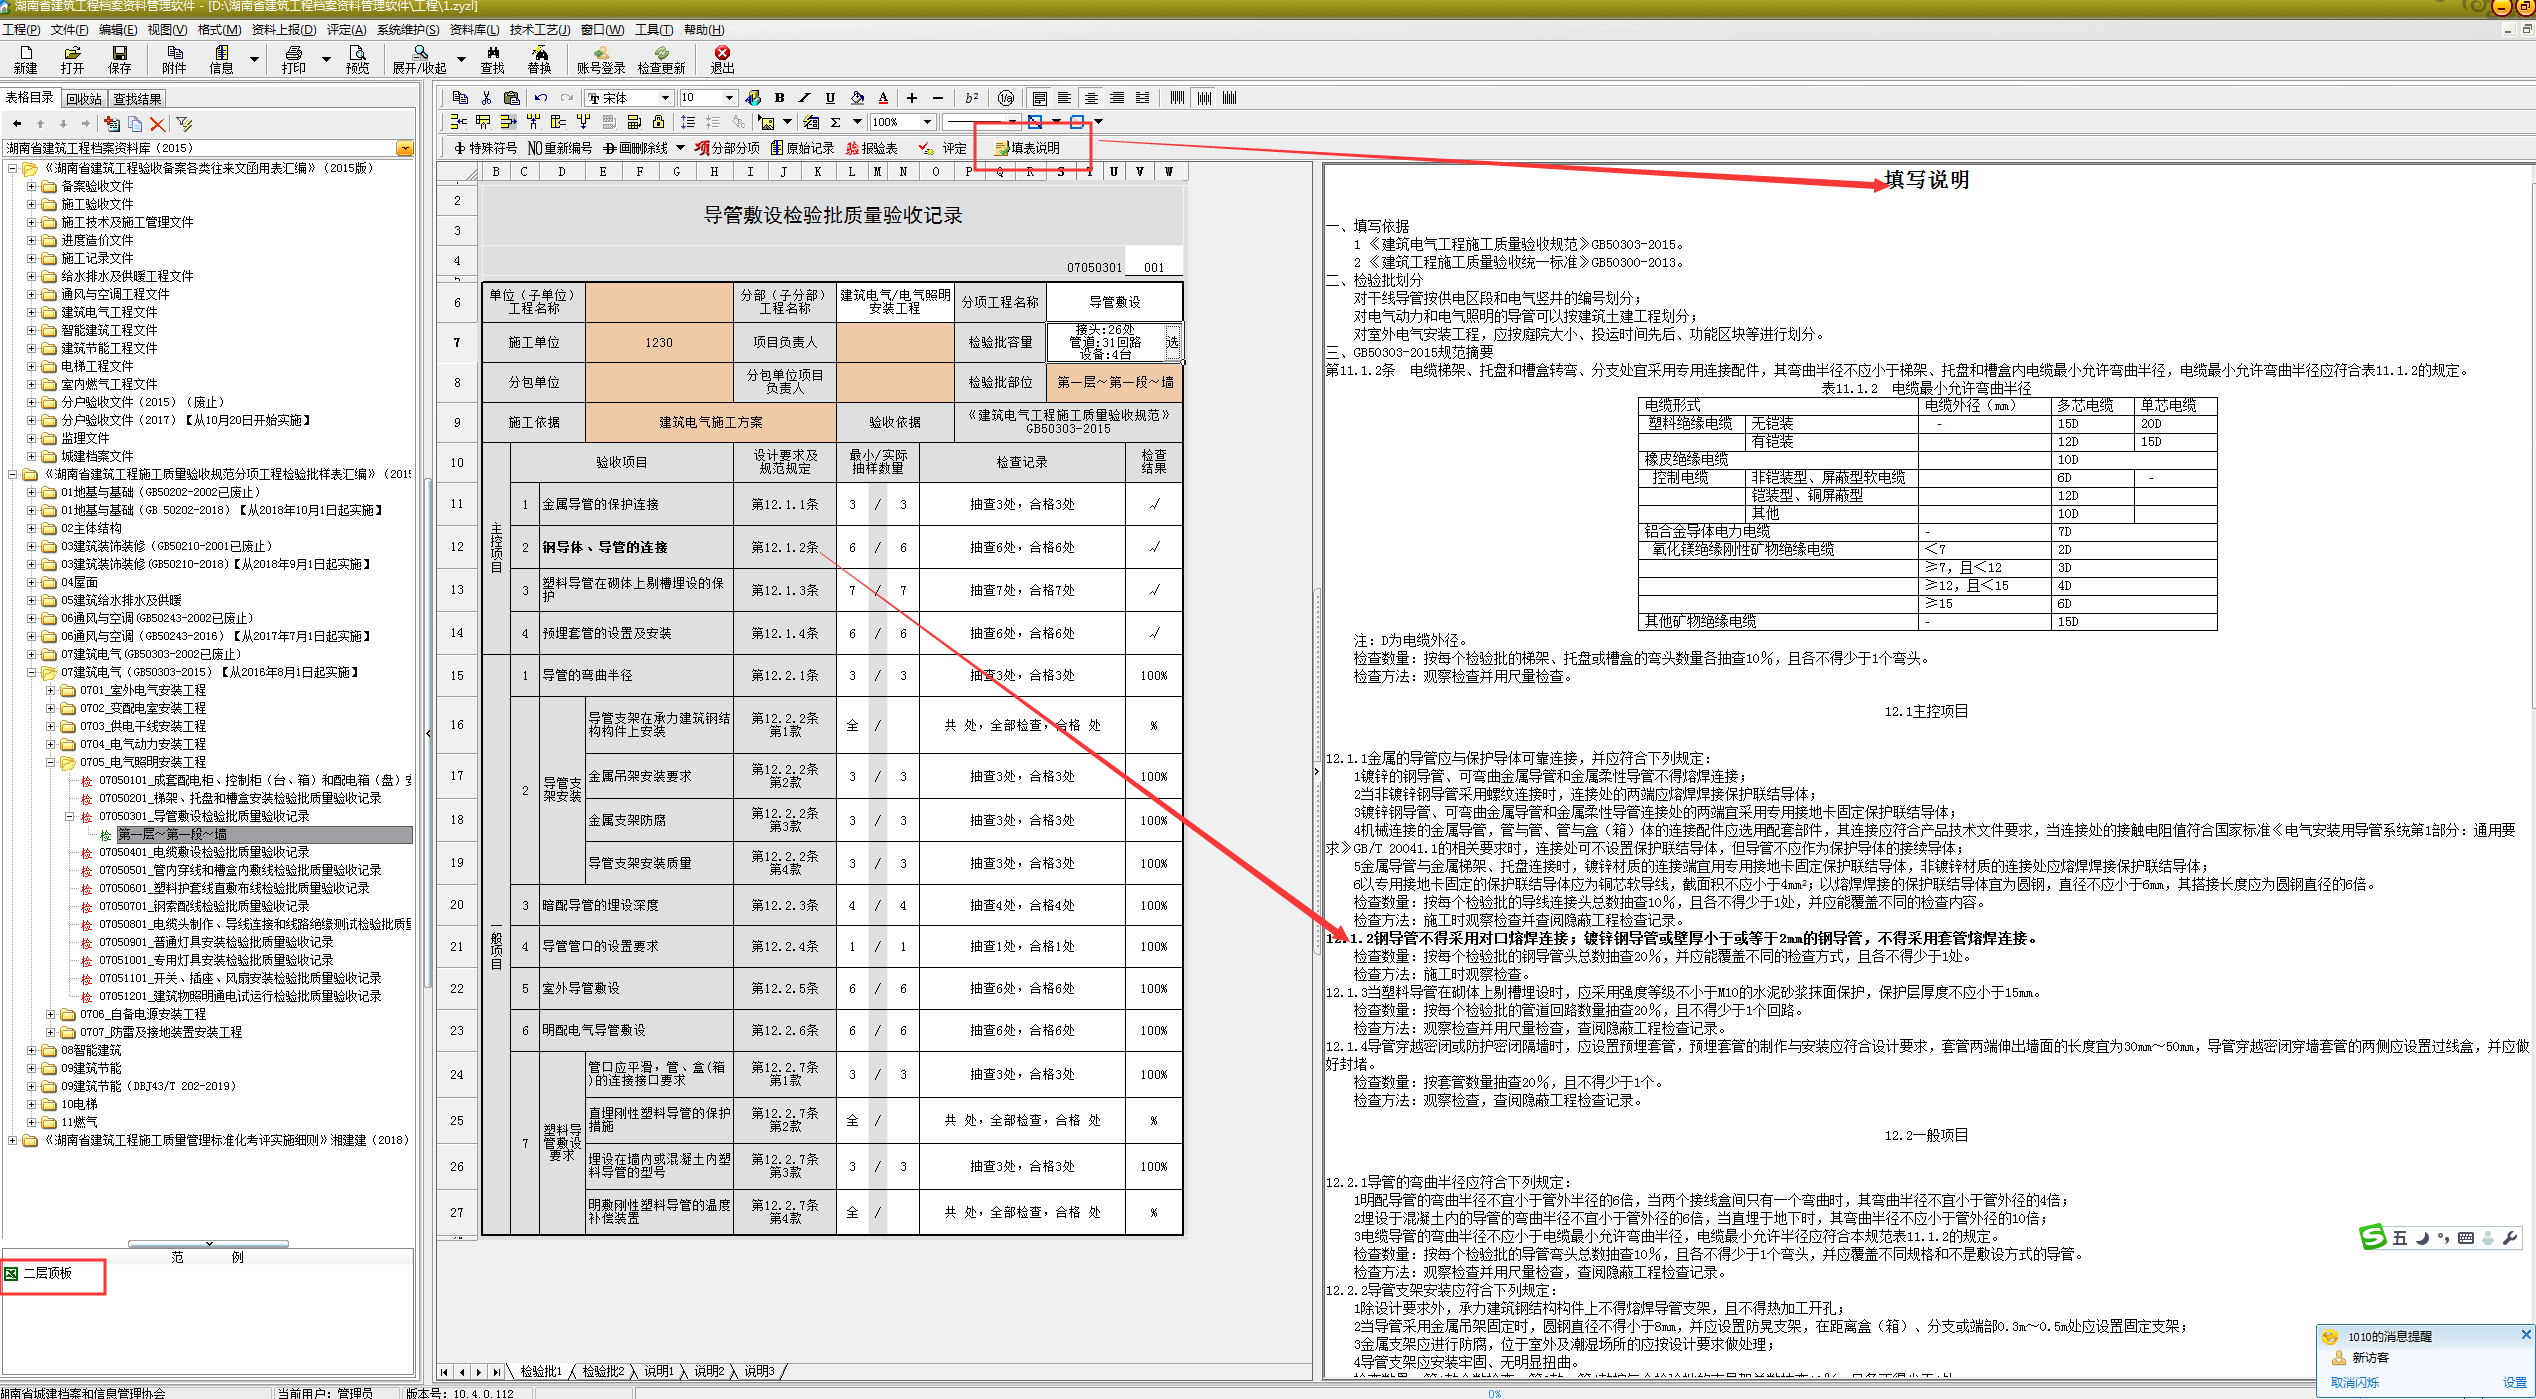2536x1399 pixels.
Task: Click the 新建 (New) toolbar icon
Action: click(26, 60)
